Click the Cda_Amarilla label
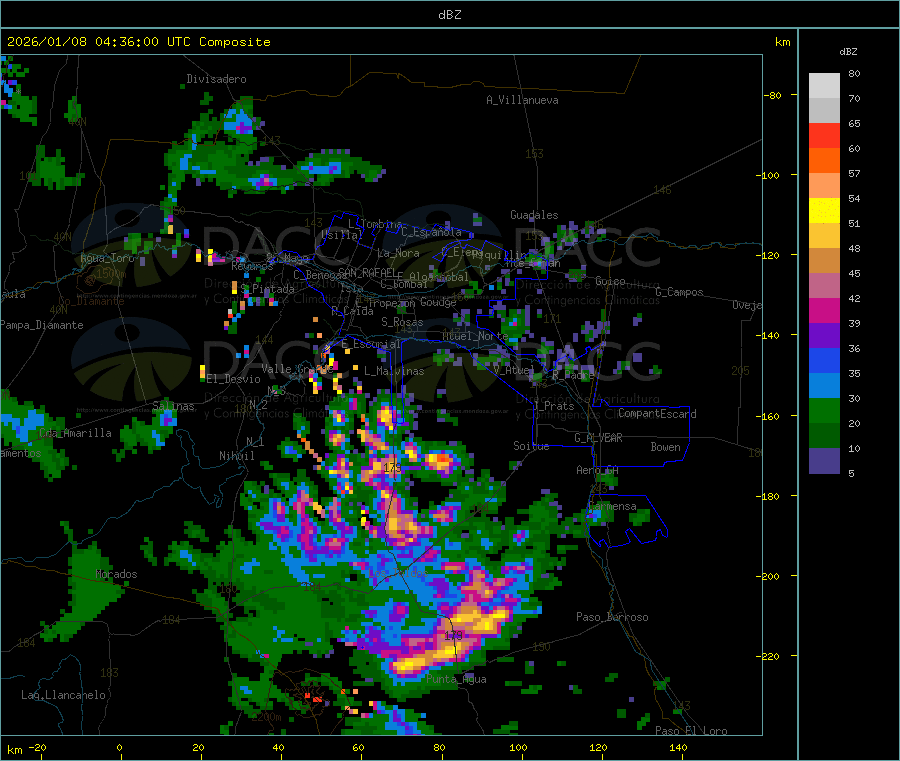 [75, 433]
